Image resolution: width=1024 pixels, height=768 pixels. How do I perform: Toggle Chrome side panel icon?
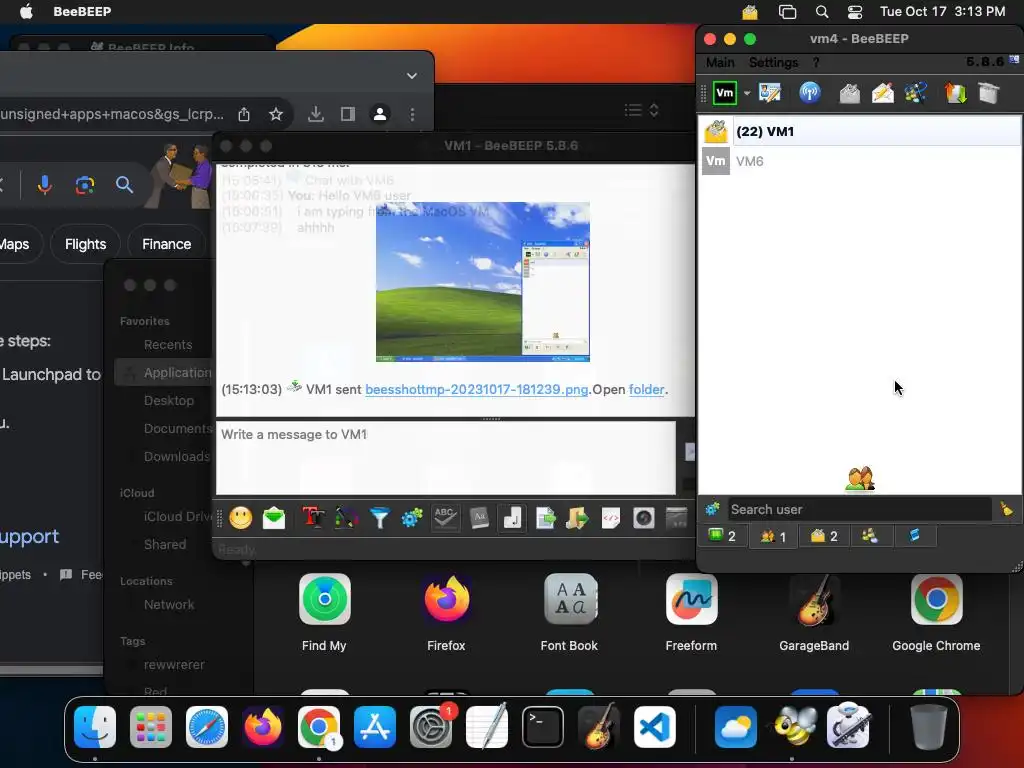(x=347, y=114)
